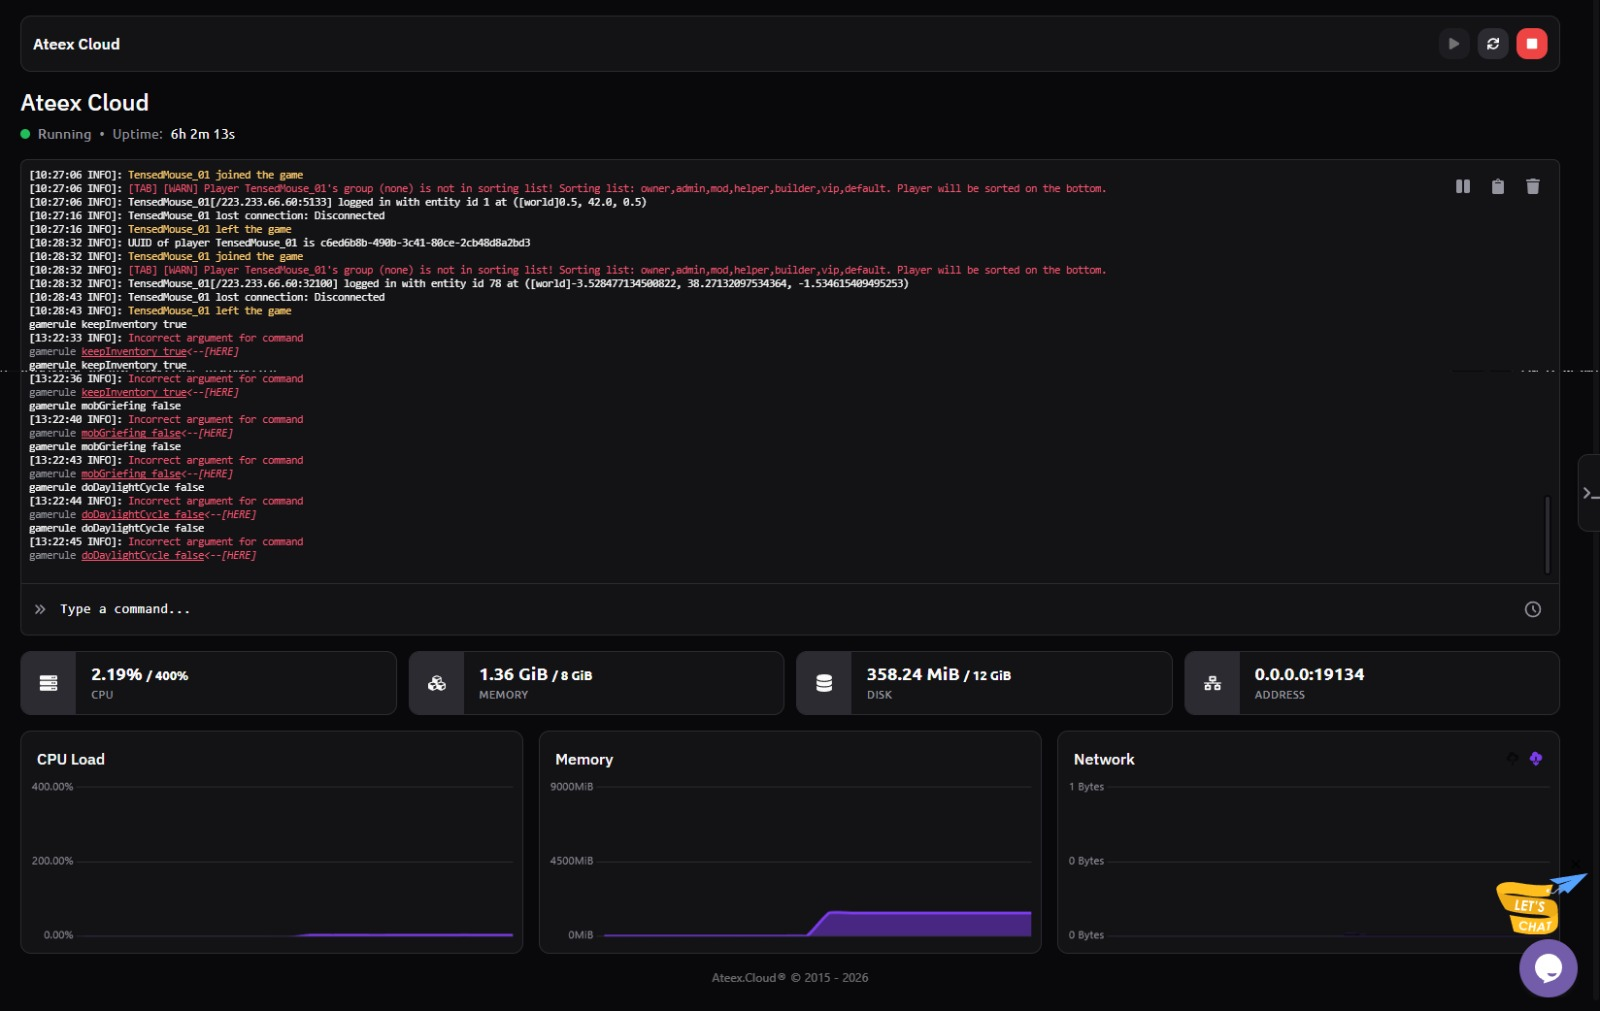Open the purple chat bubble widget

coord(1548,968)
